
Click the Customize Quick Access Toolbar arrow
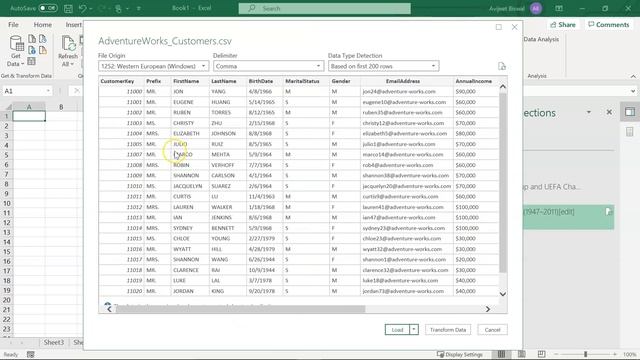(139, 8)
